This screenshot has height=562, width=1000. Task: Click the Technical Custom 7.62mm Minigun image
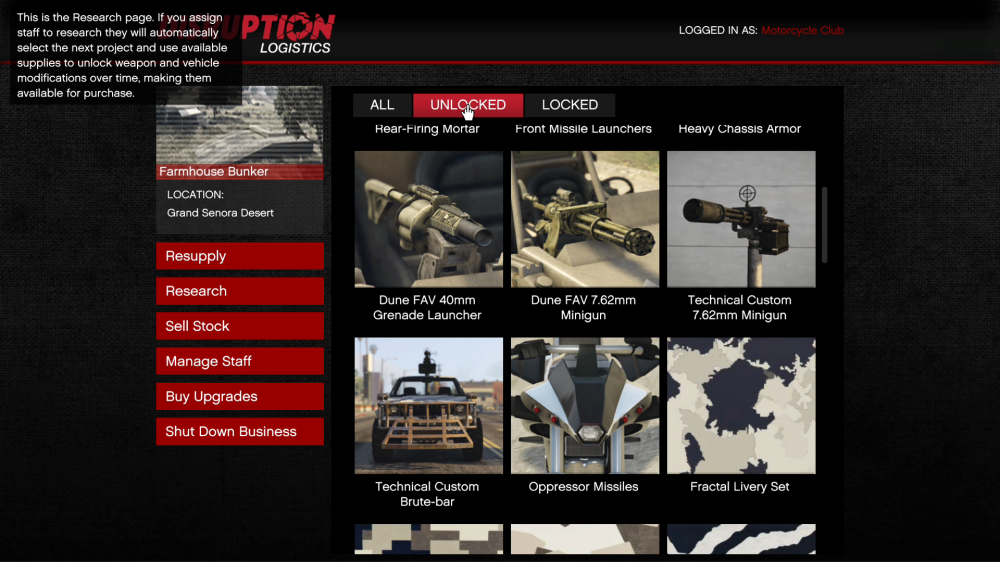(x=741, y=219)
